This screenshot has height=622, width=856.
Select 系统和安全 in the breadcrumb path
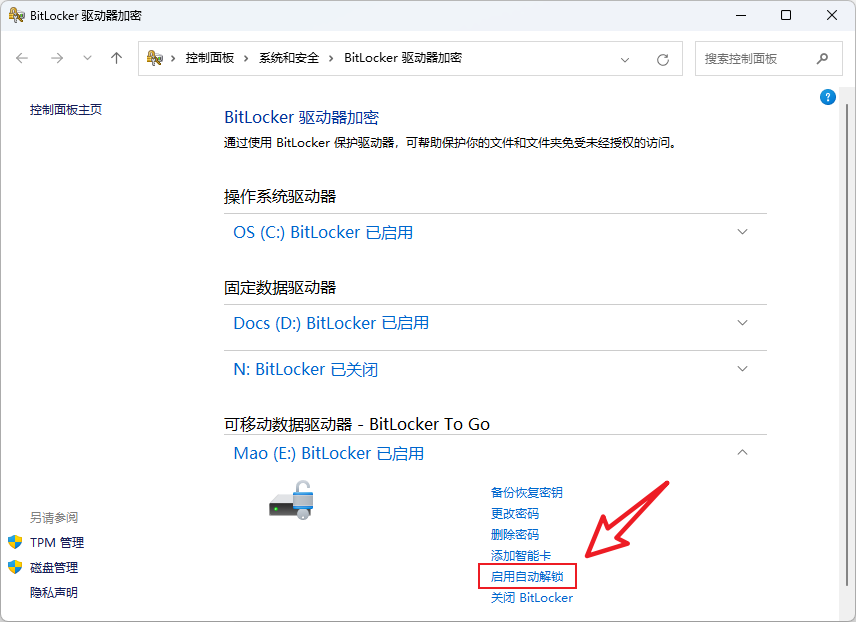click(x=288, y=58)
